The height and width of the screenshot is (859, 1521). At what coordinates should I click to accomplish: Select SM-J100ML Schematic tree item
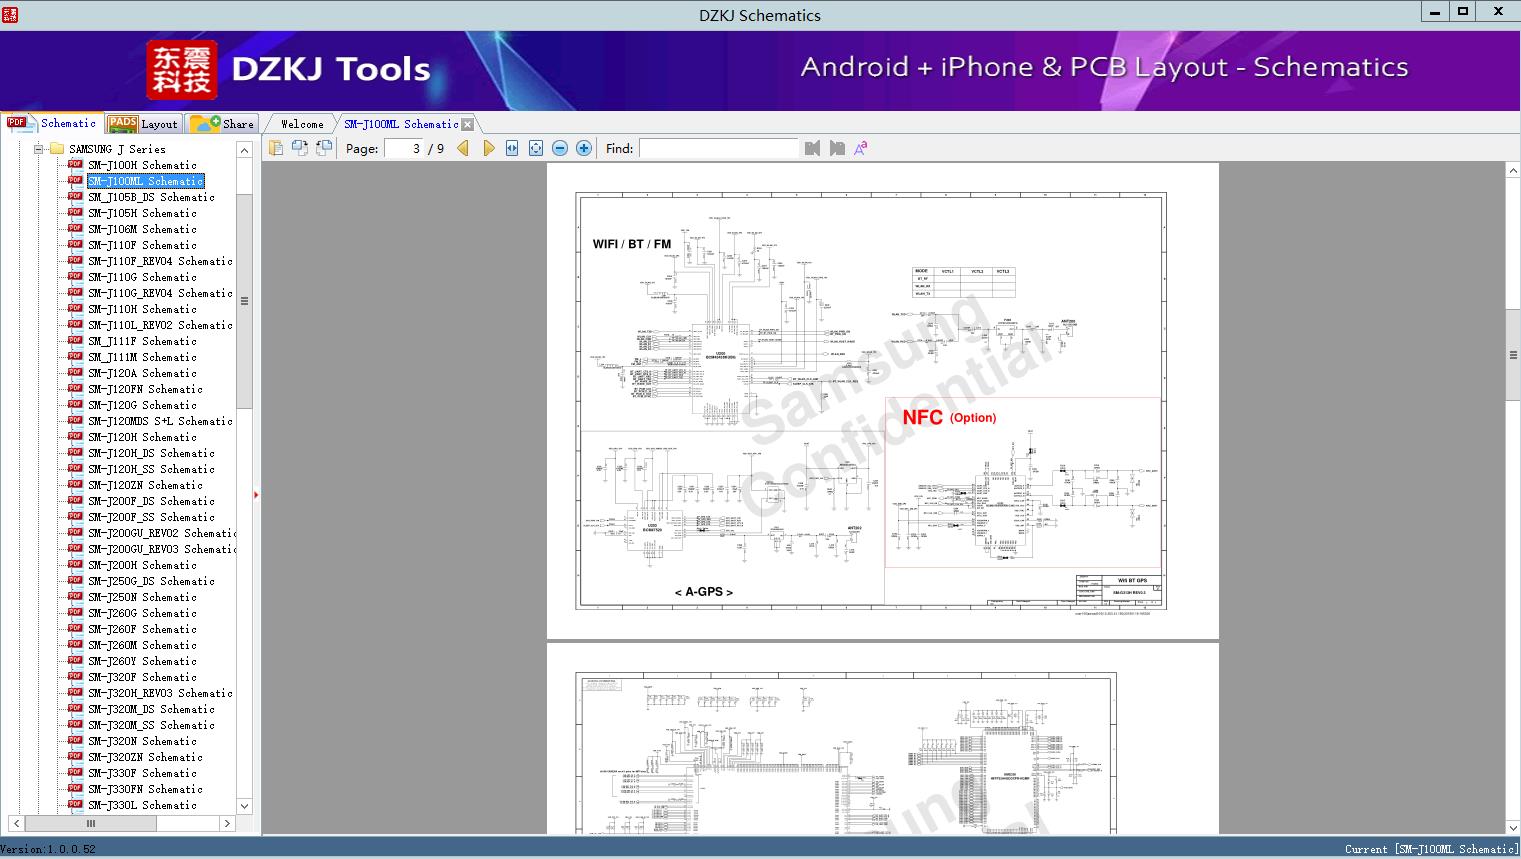[x=146, y=181]
